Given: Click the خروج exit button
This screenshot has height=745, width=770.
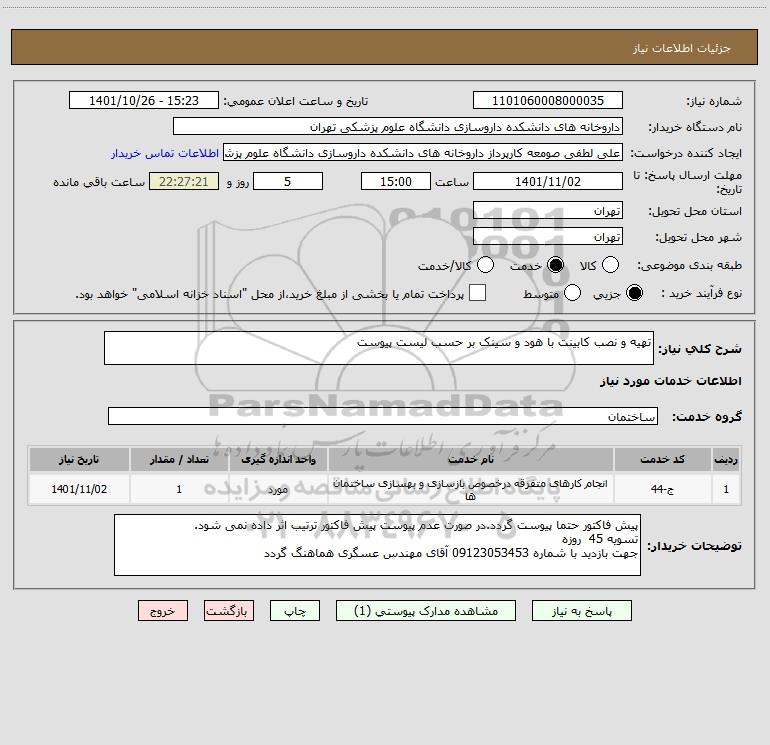Looking at the screenshot, I should point(163,611).
